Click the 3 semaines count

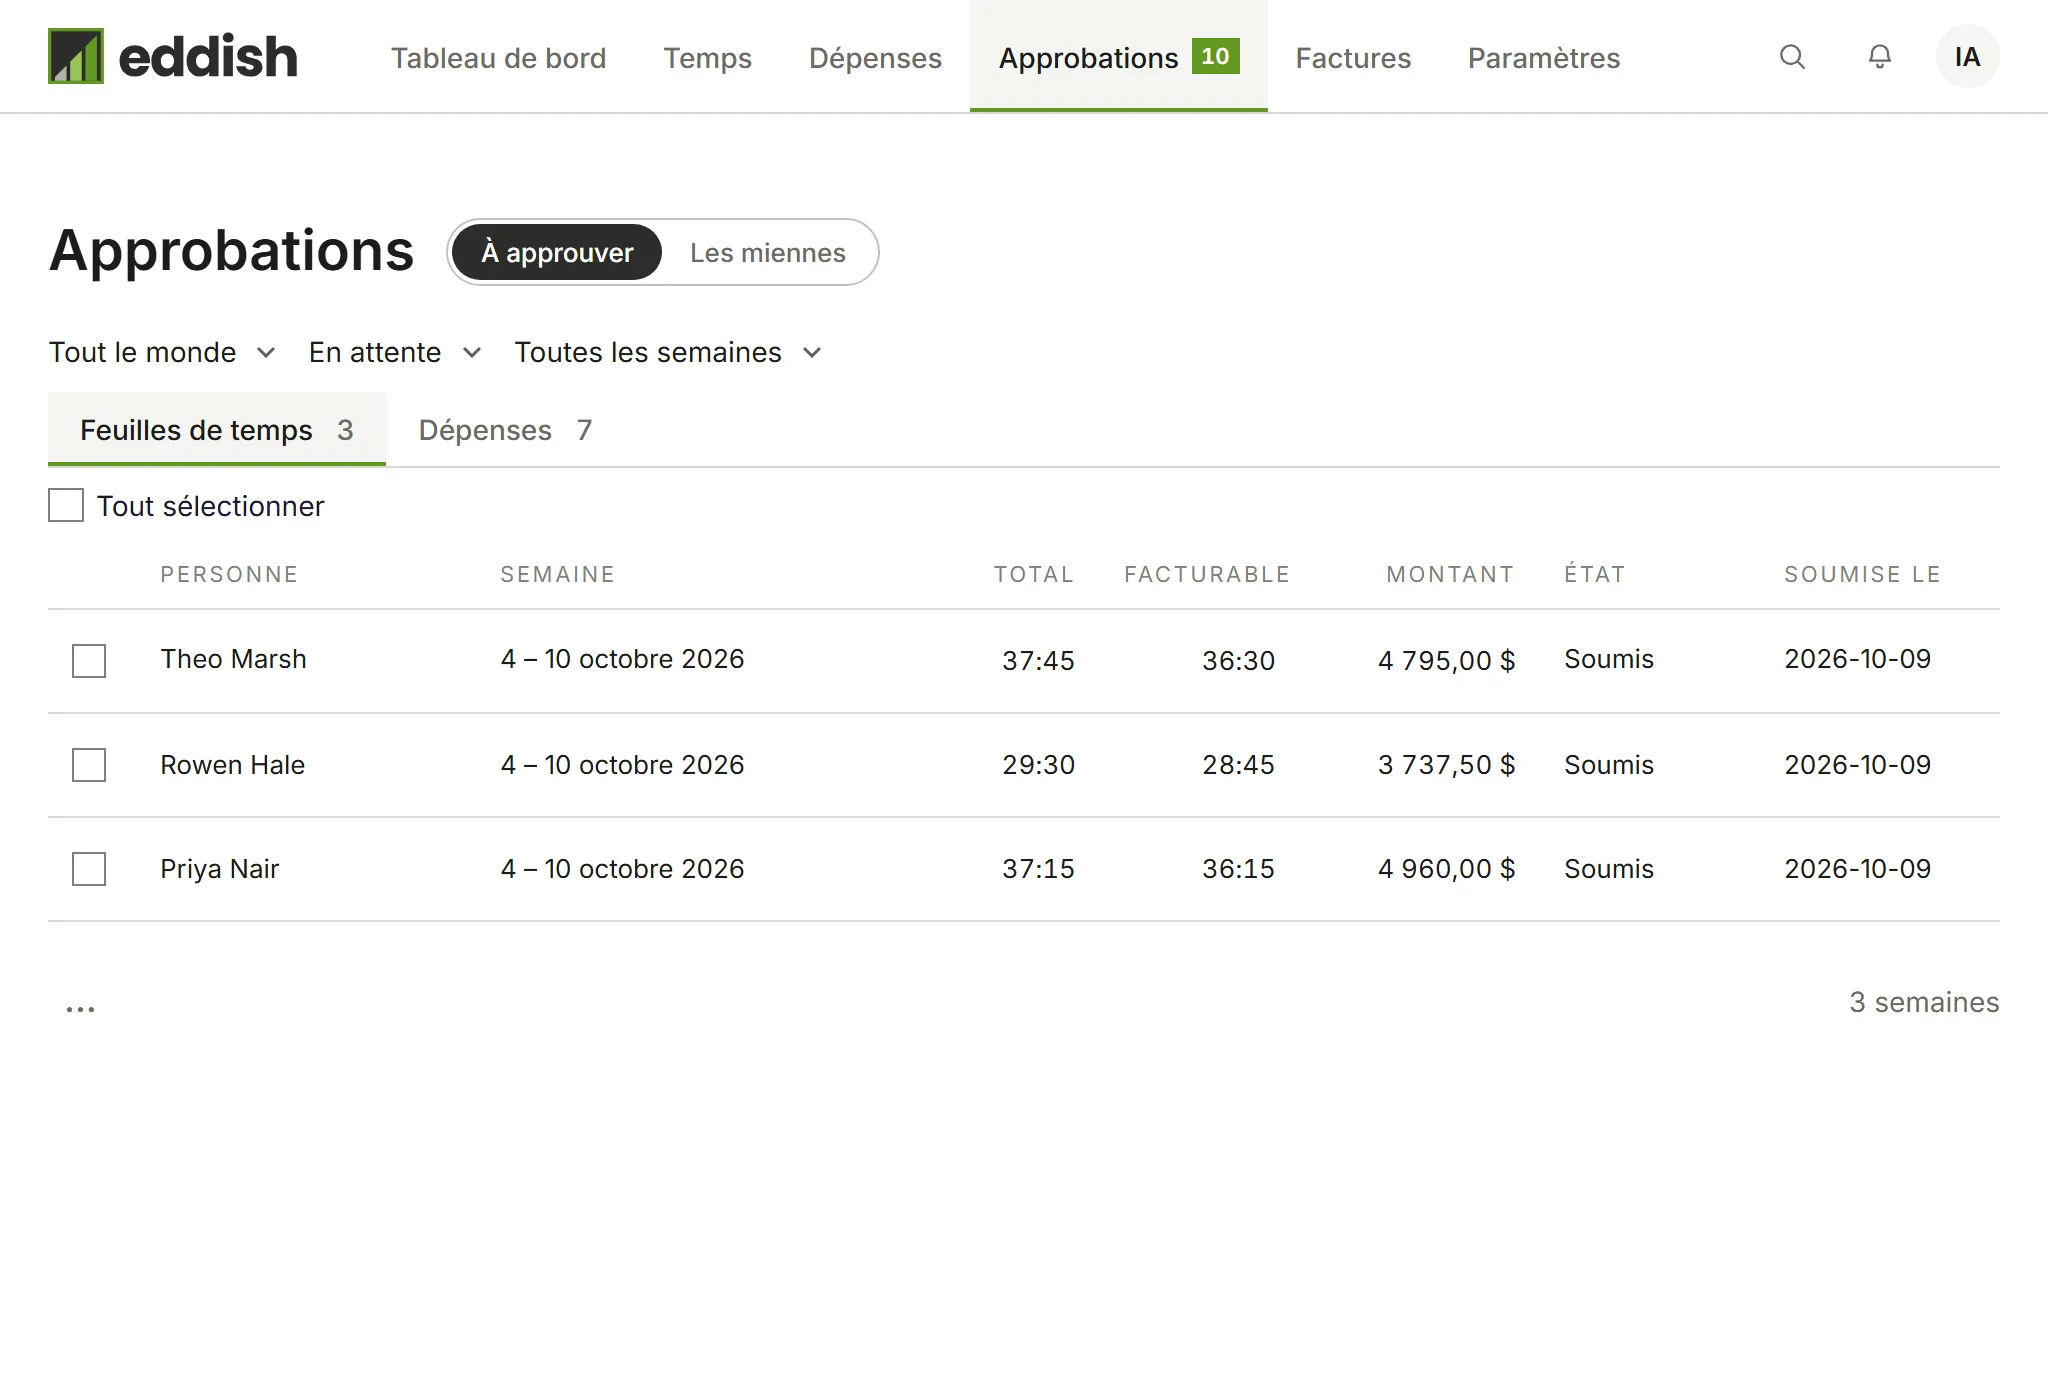pyautogui.click(x=1924, y=1002)
